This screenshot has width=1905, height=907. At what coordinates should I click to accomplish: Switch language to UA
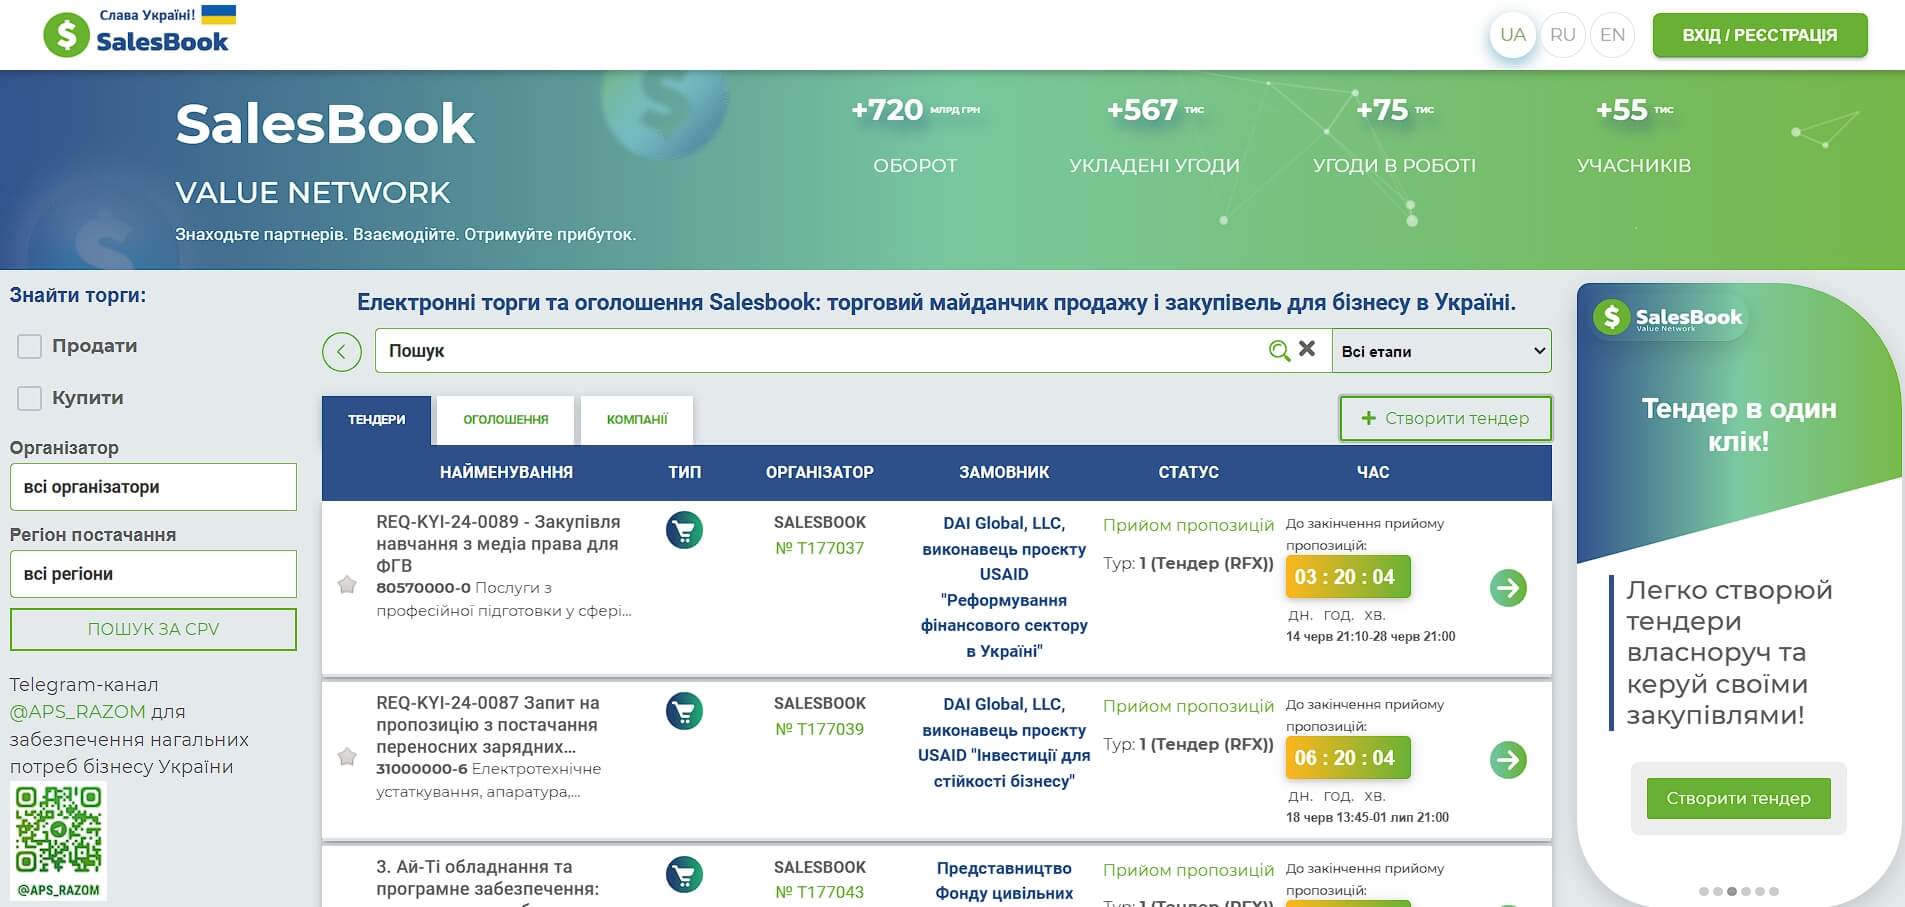1513,35
